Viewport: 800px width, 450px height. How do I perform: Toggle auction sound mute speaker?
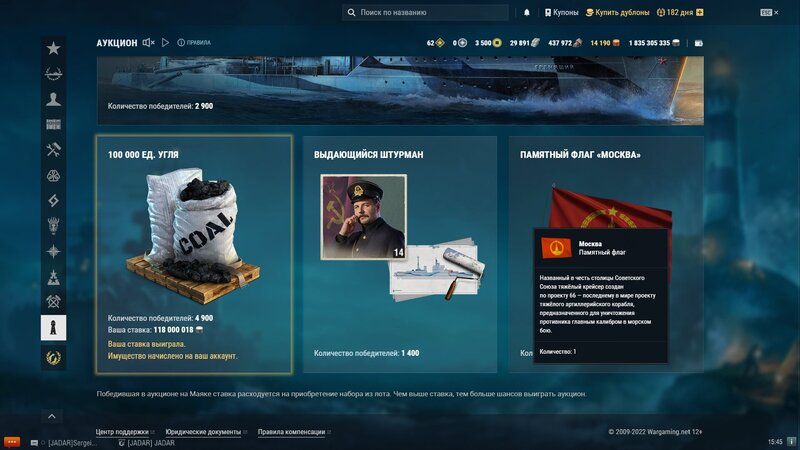(148, 43)
